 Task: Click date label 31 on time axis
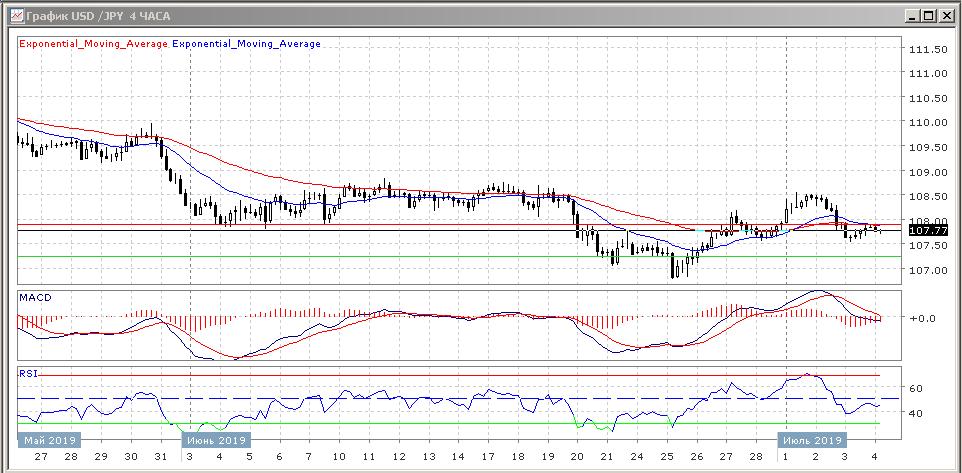click(160, 457)
